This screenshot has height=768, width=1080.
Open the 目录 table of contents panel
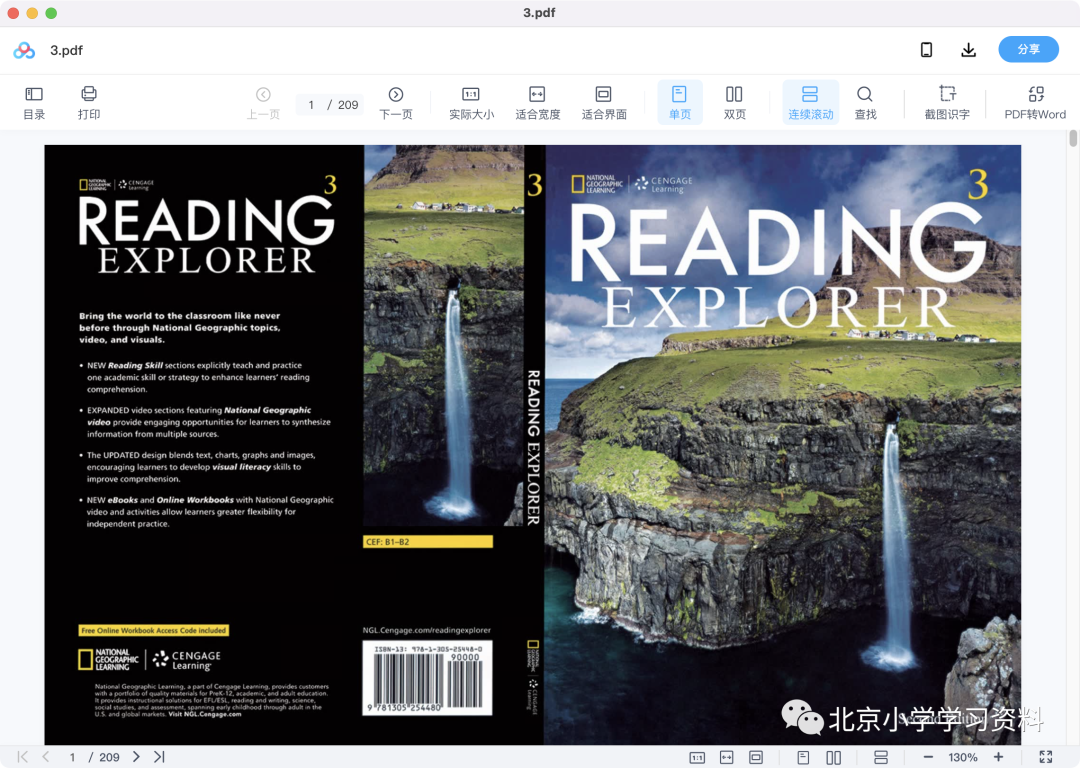(34, 103)
